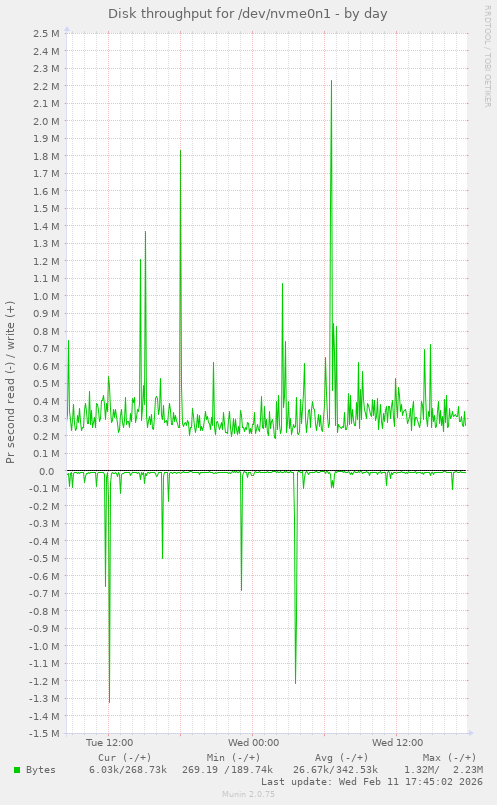The width and height of the screenshot is (497, 805).
Task: Select the '-1.5 M' y-axis label
Action: 45,734
